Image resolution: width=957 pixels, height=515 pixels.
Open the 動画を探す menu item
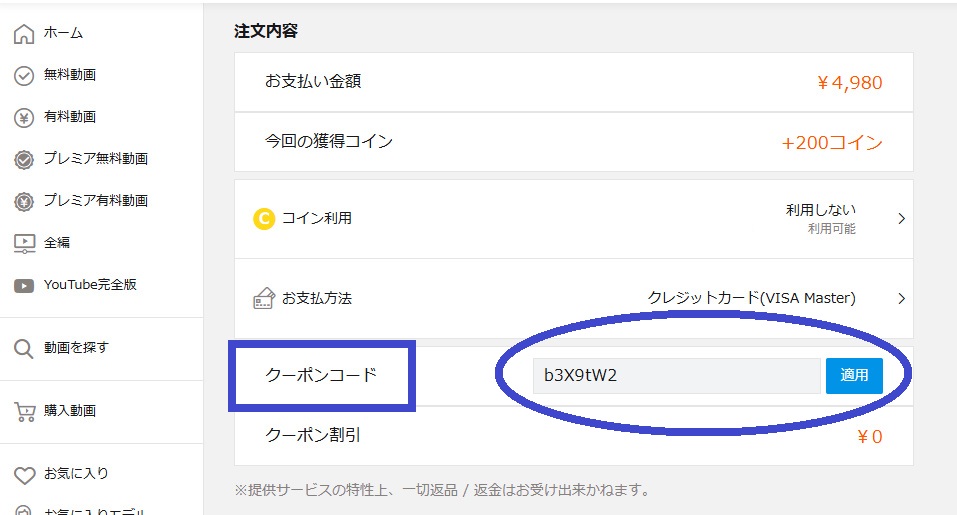[76, 348]
